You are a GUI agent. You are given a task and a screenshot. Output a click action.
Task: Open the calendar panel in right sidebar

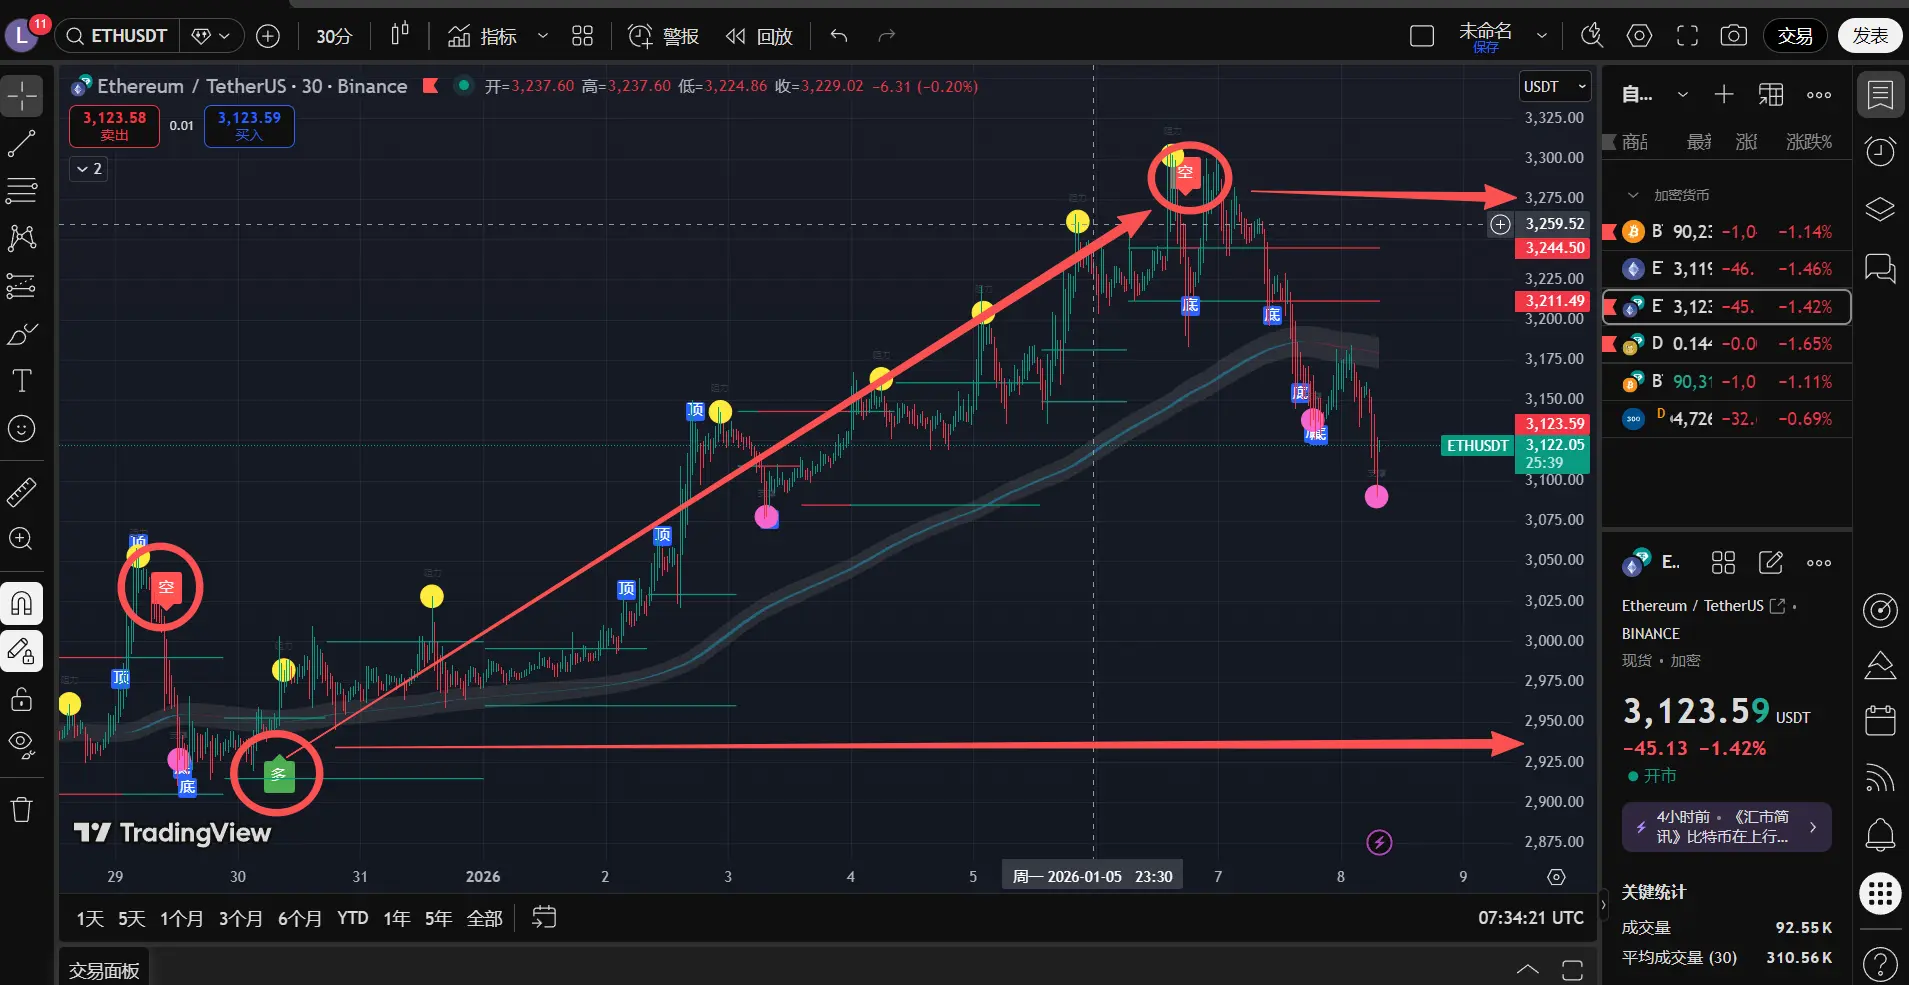(x=1880, y=720)
